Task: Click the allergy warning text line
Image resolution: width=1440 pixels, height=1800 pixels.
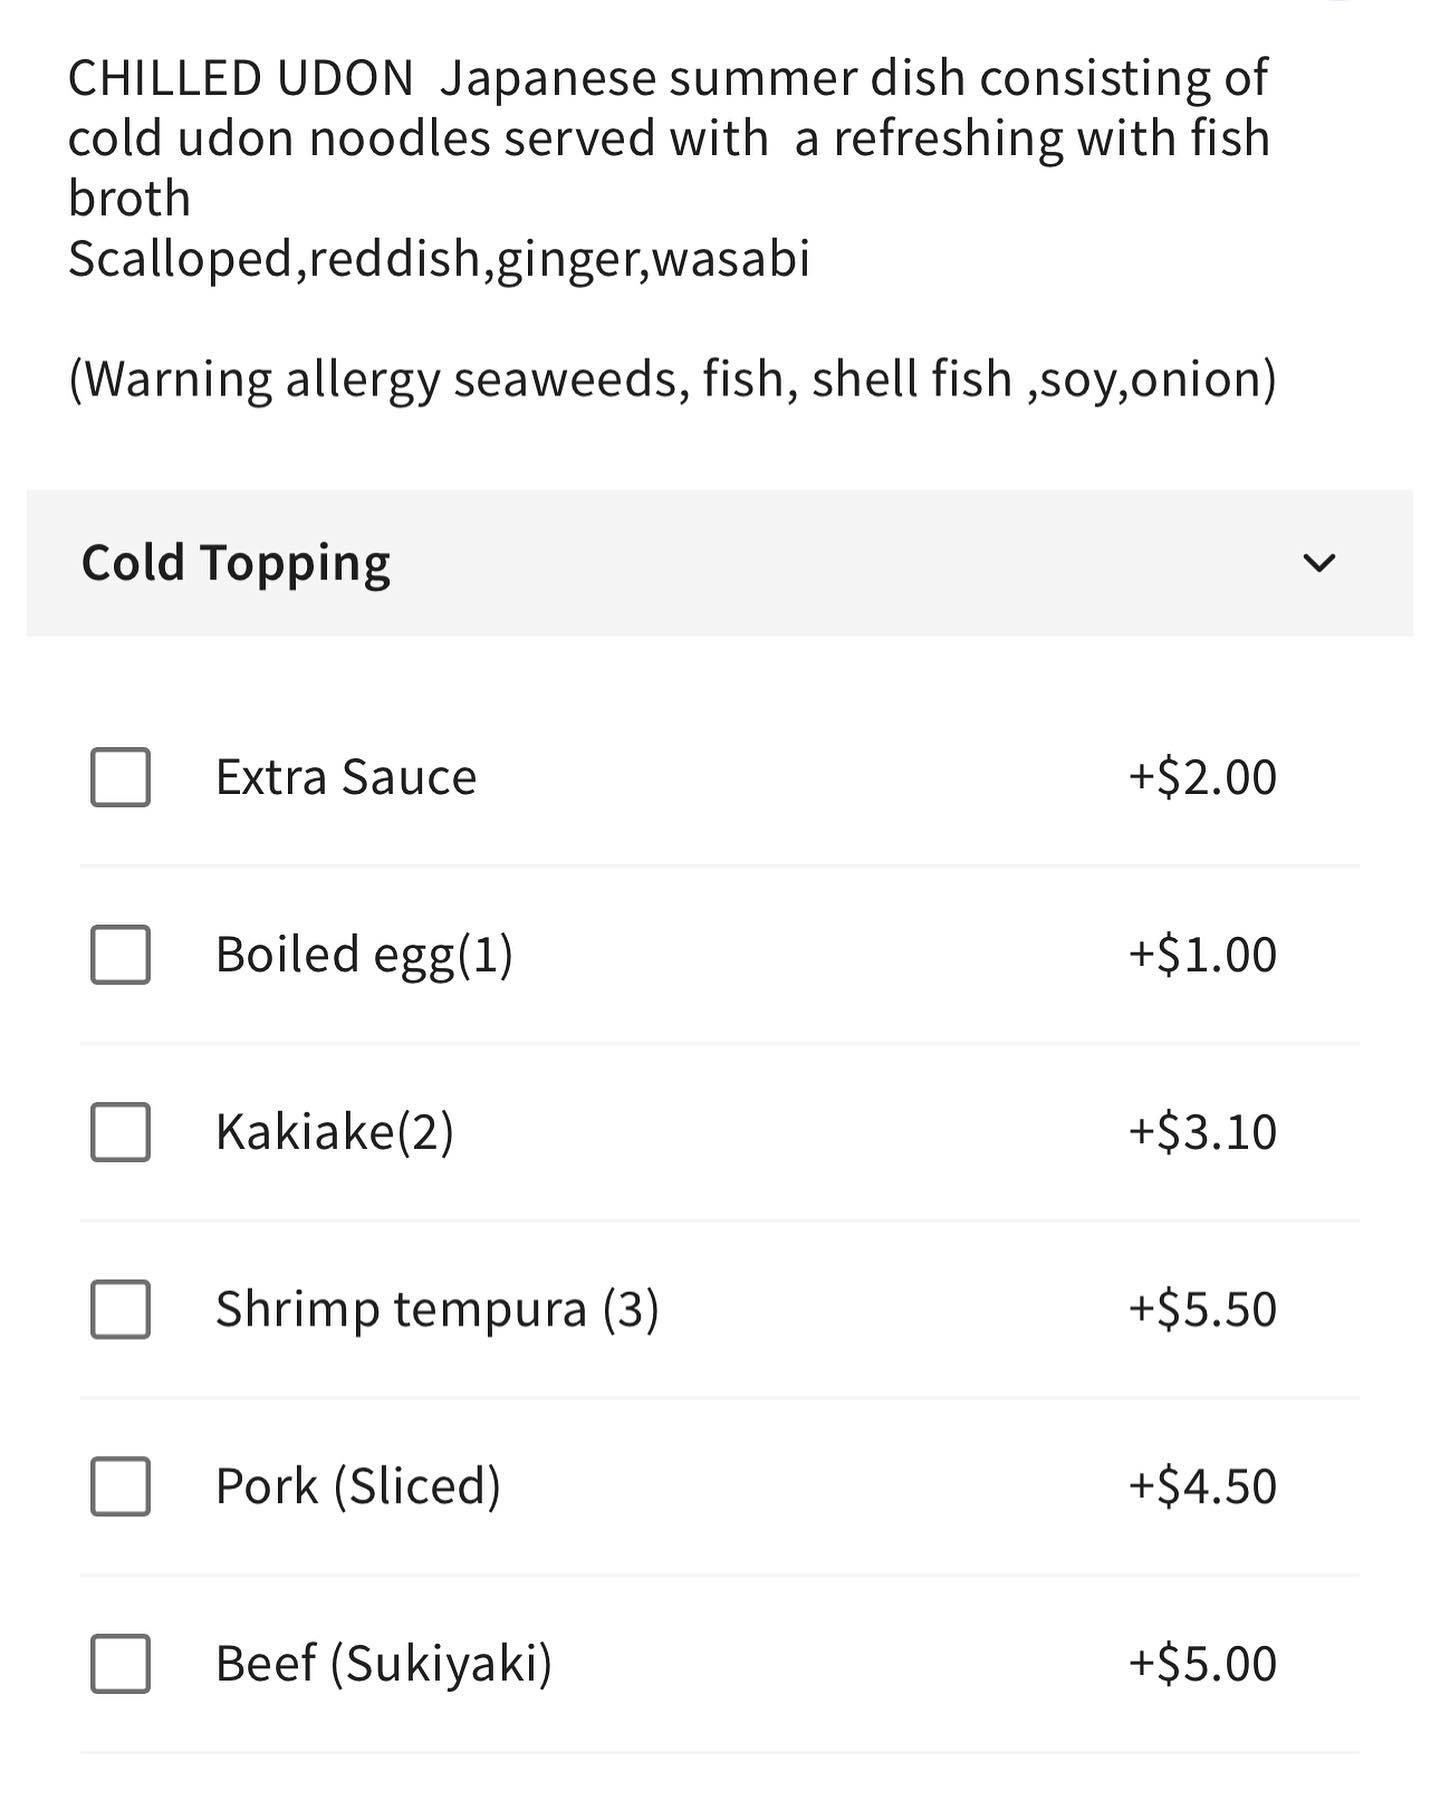Action: [672, 379]
